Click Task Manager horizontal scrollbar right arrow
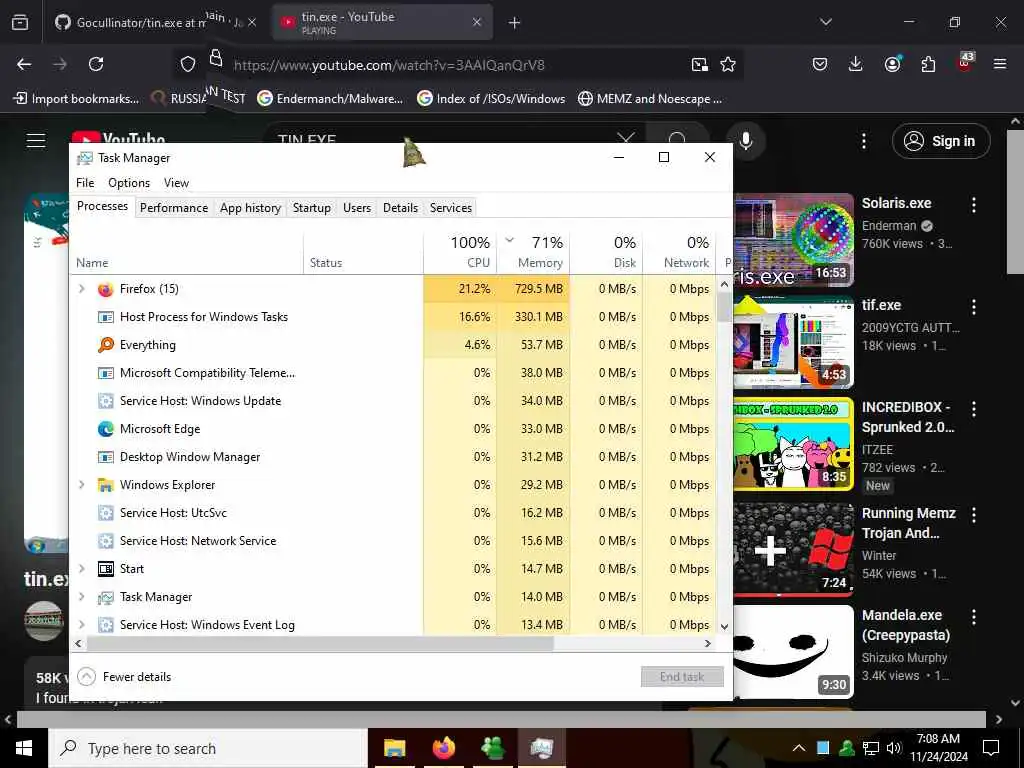The height and width of the screenshot is (768, 1024). click(708, 643)
